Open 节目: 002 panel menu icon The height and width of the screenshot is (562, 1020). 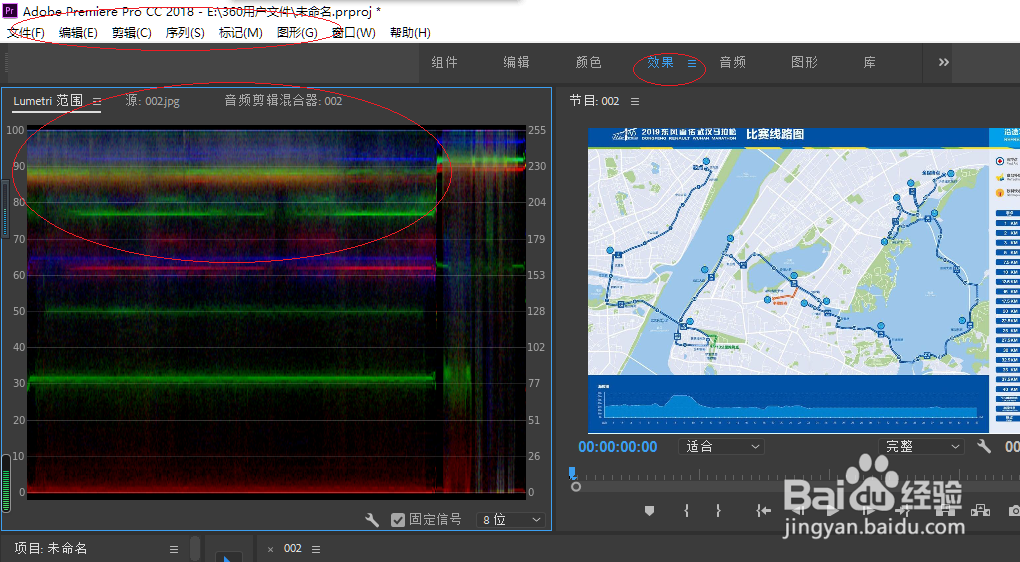635,101
